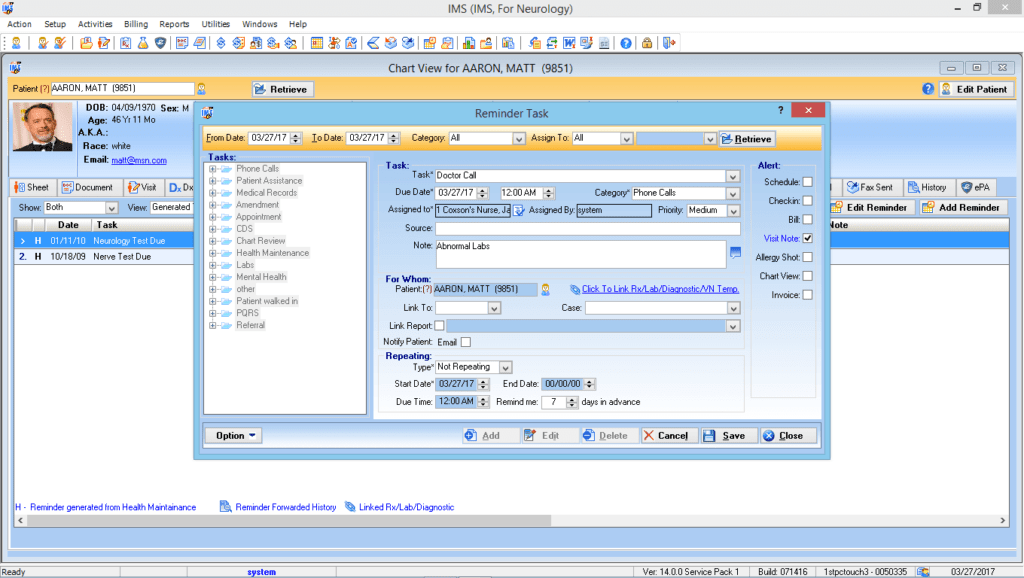Image resolution: width=1024 pixels, height=578 pixels.
Task: Click the bar chart reports icon on toolbar
Action: click(x=467, y=43)
